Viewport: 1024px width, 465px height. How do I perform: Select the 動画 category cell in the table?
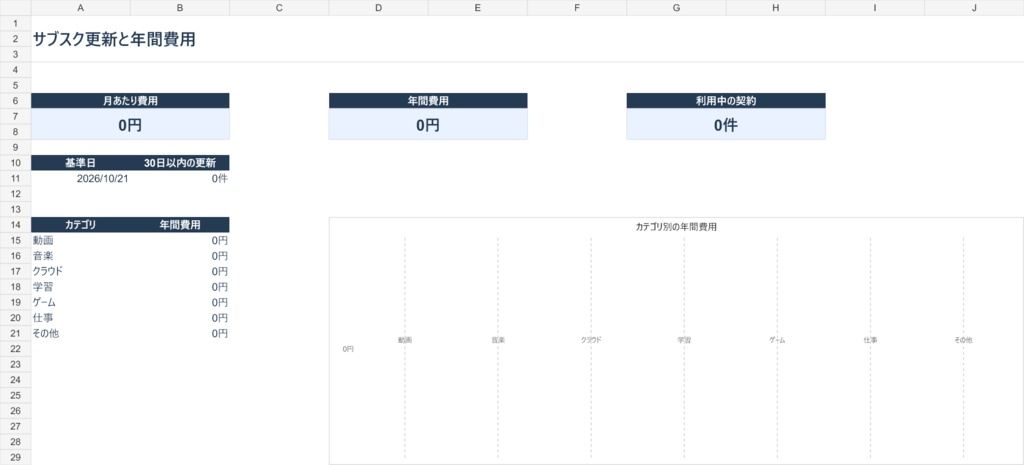tap(81, 240)
